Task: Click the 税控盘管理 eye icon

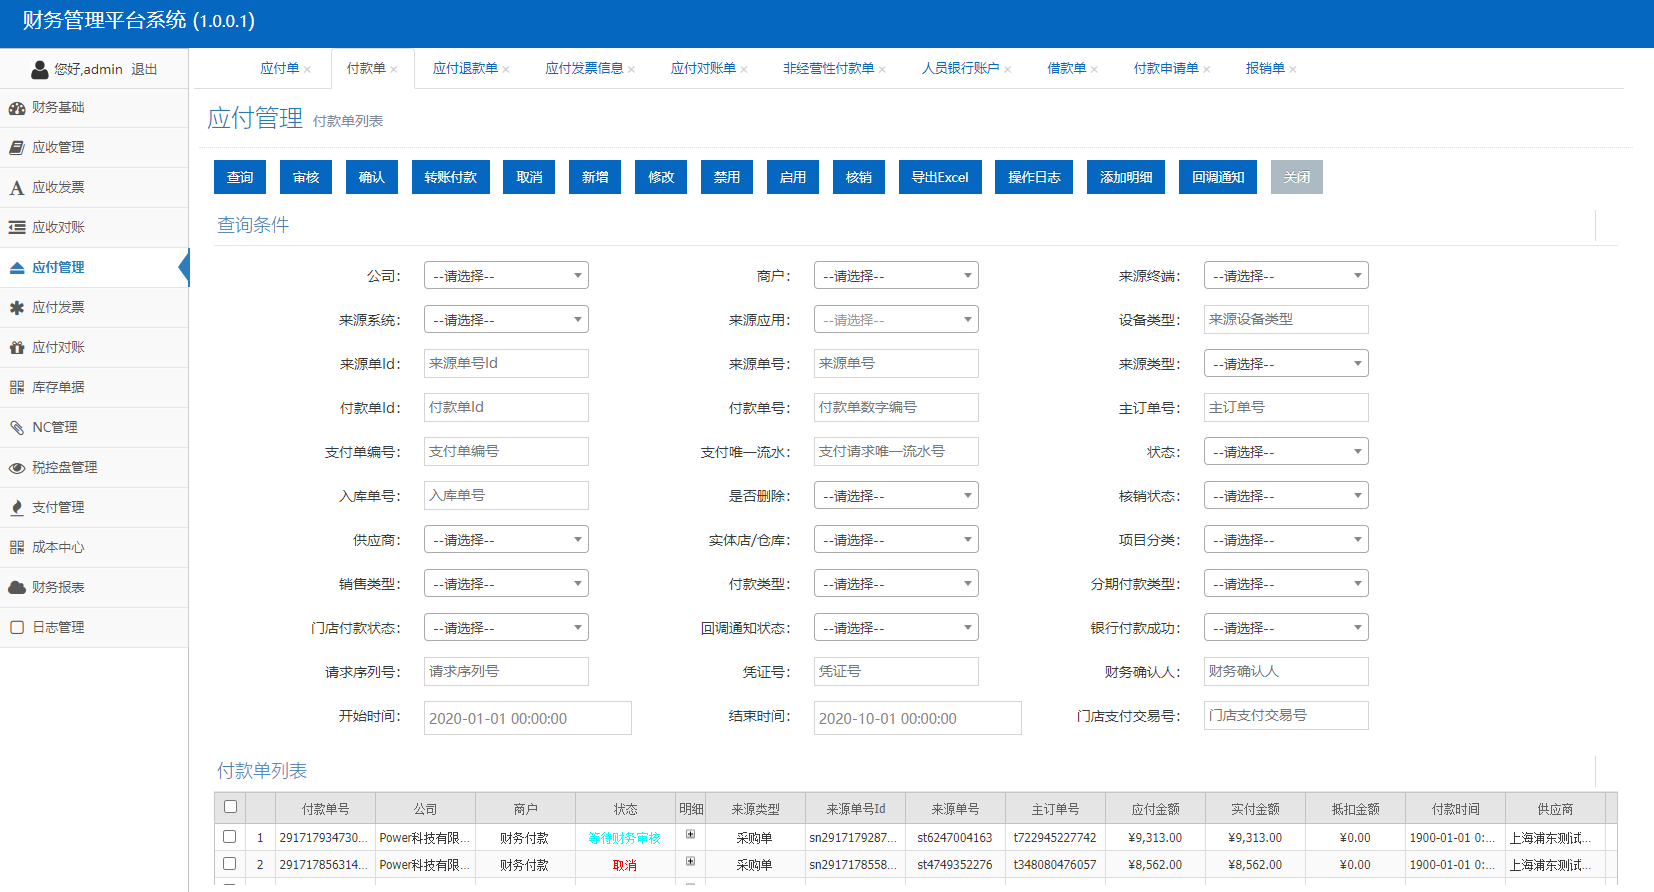Action: click(x=17, y=468)
